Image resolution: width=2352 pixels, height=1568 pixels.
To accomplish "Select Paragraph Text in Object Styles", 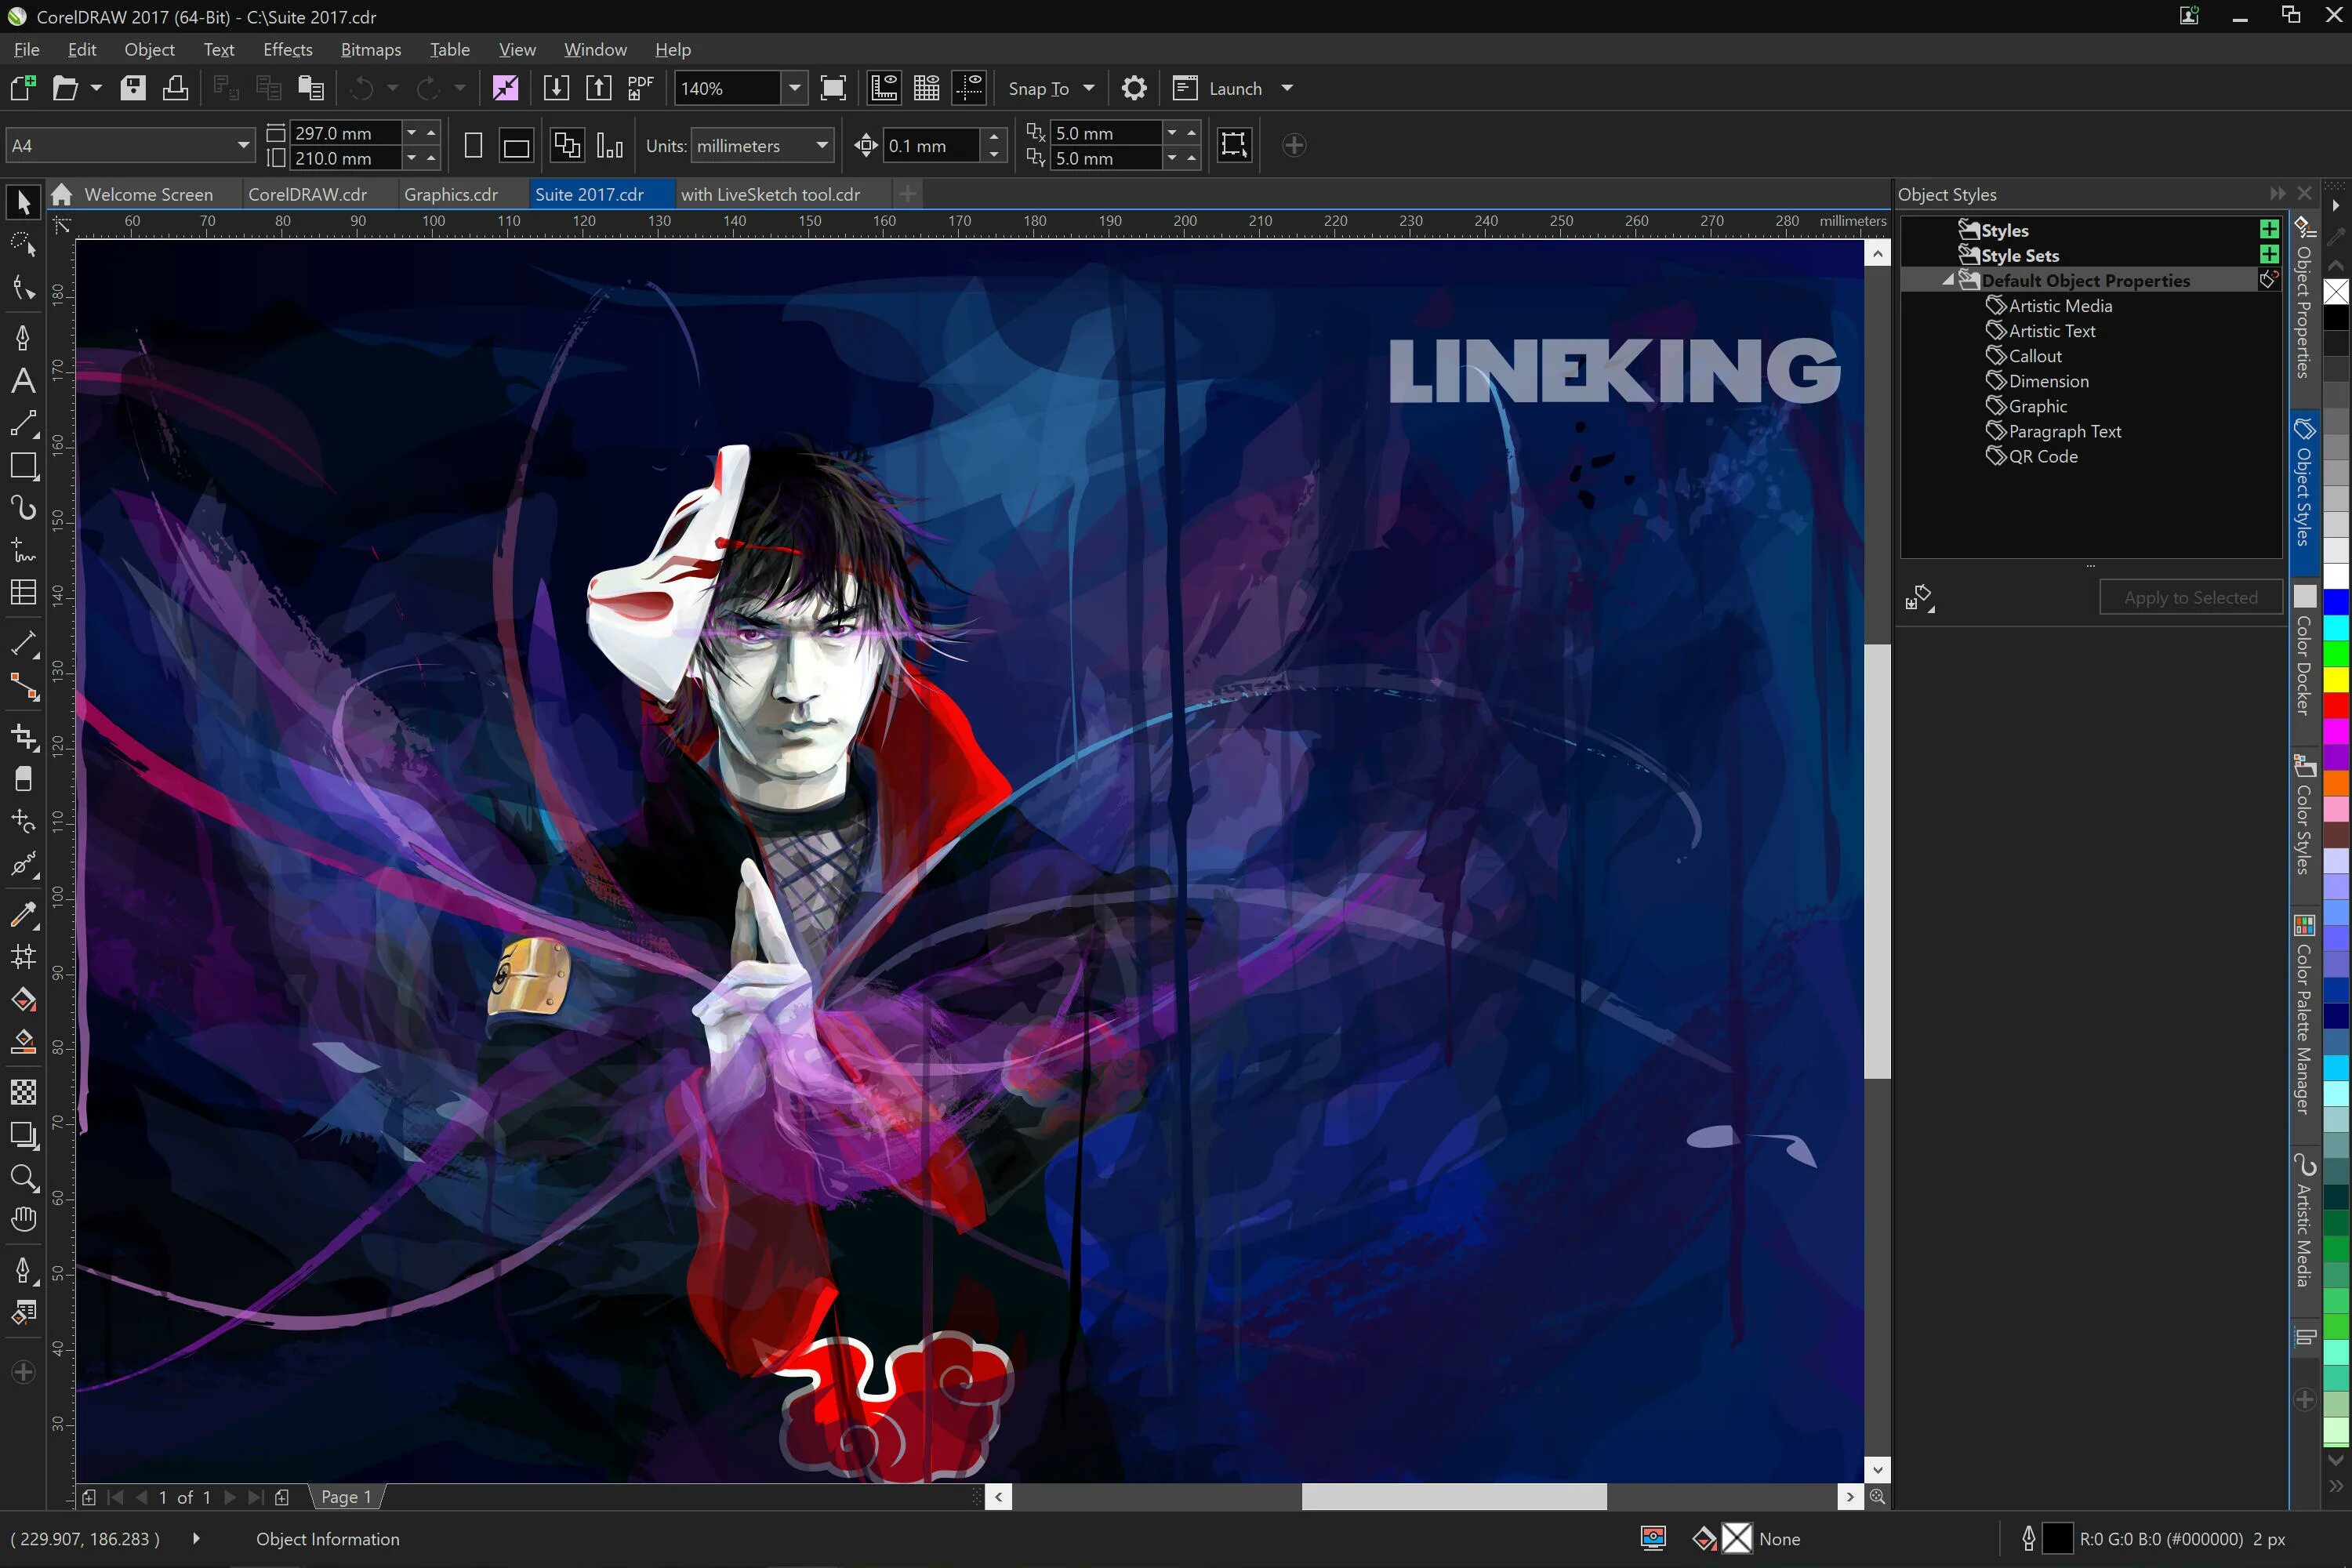I will point(2064,431).
